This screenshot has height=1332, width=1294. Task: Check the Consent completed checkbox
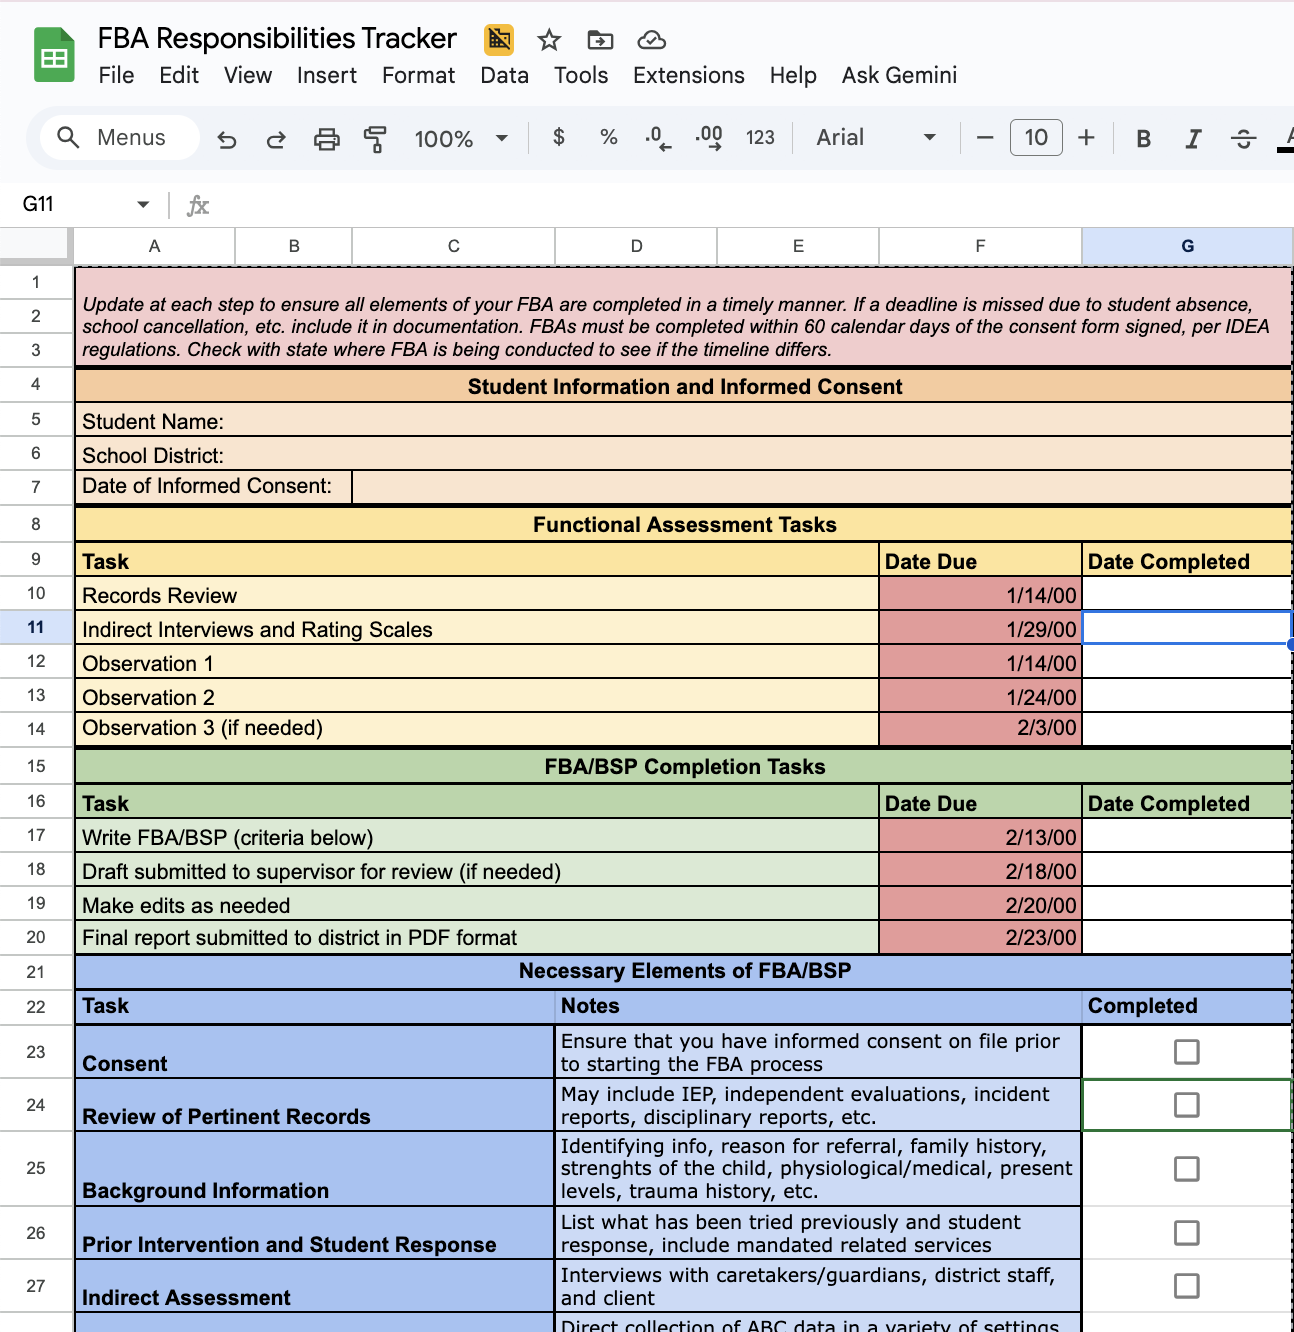1186,1052
